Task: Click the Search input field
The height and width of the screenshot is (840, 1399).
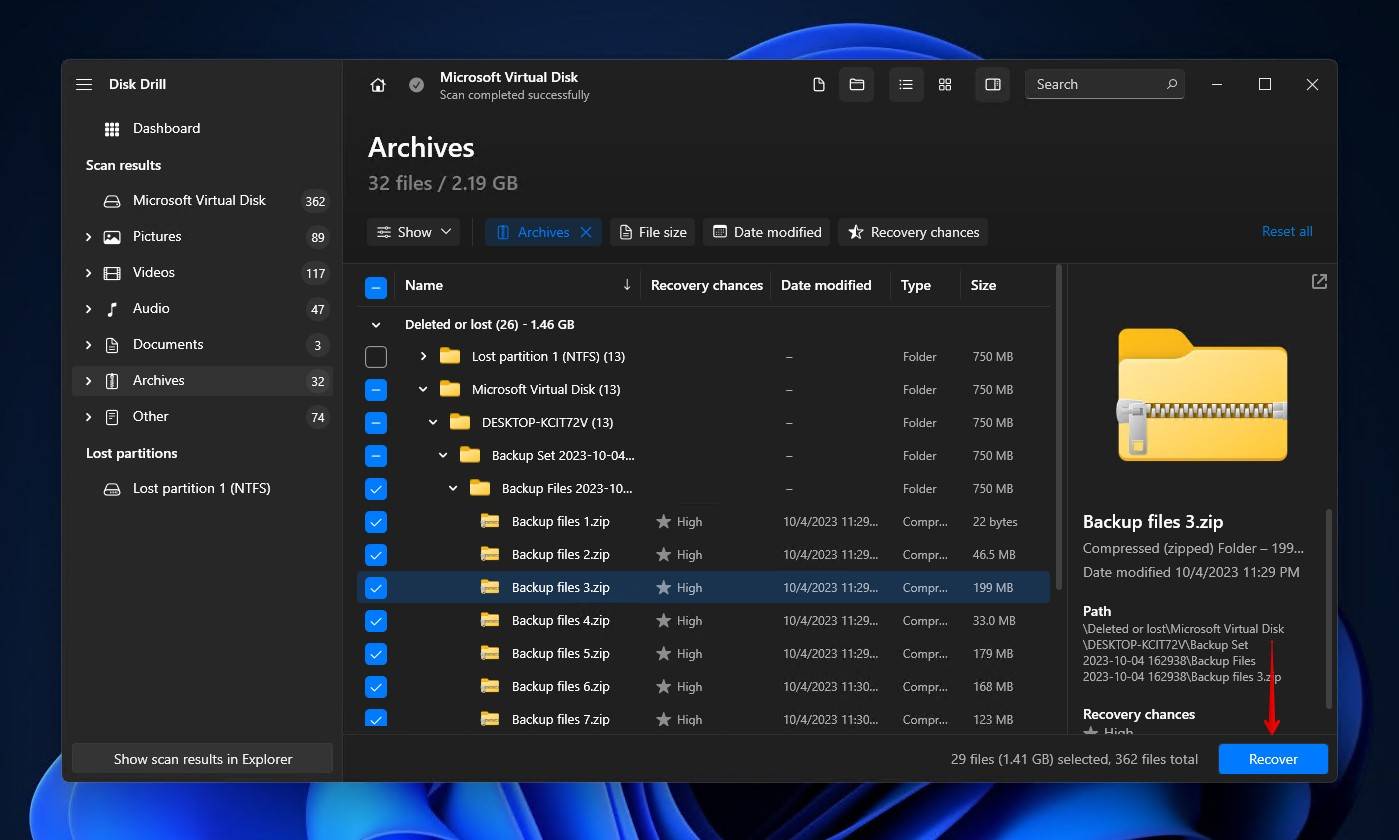Action: coord(1095,85)
